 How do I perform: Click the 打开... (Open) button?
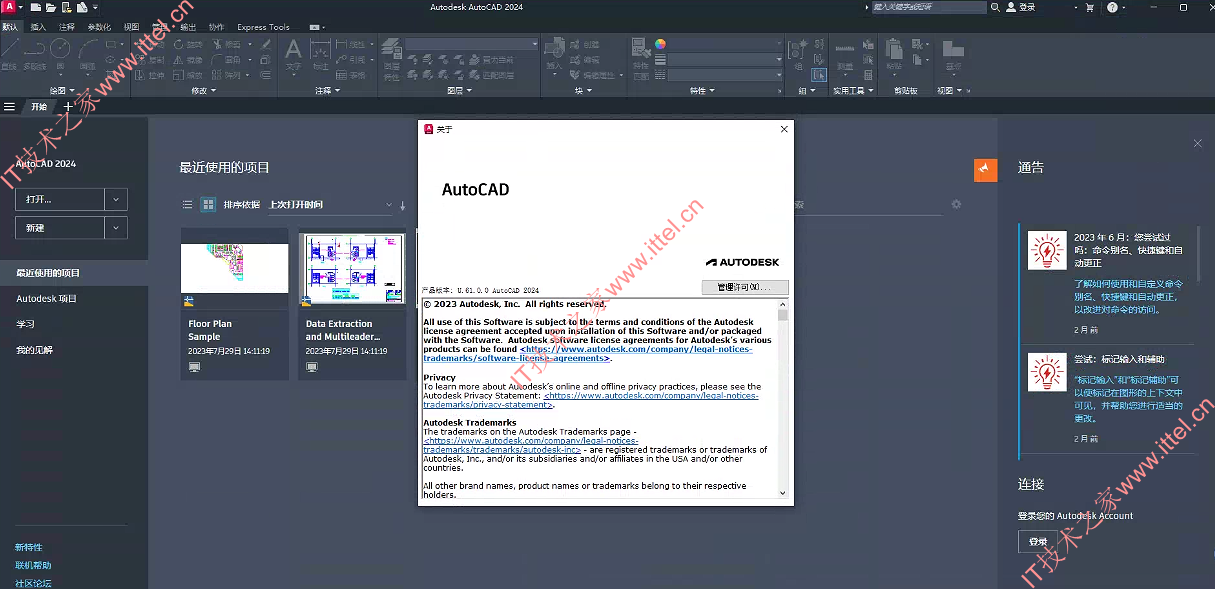tap(59, 199)
